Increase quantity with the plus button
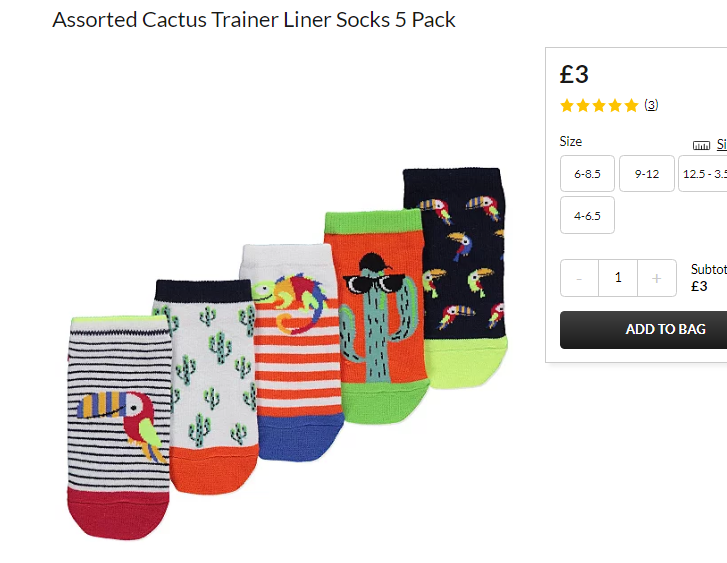727x563 pixels. [657, 278]
